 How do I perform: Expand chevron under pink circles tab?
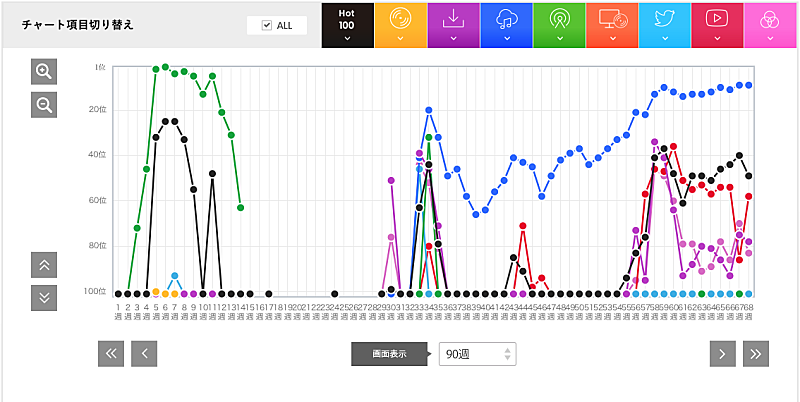(770, 39)
